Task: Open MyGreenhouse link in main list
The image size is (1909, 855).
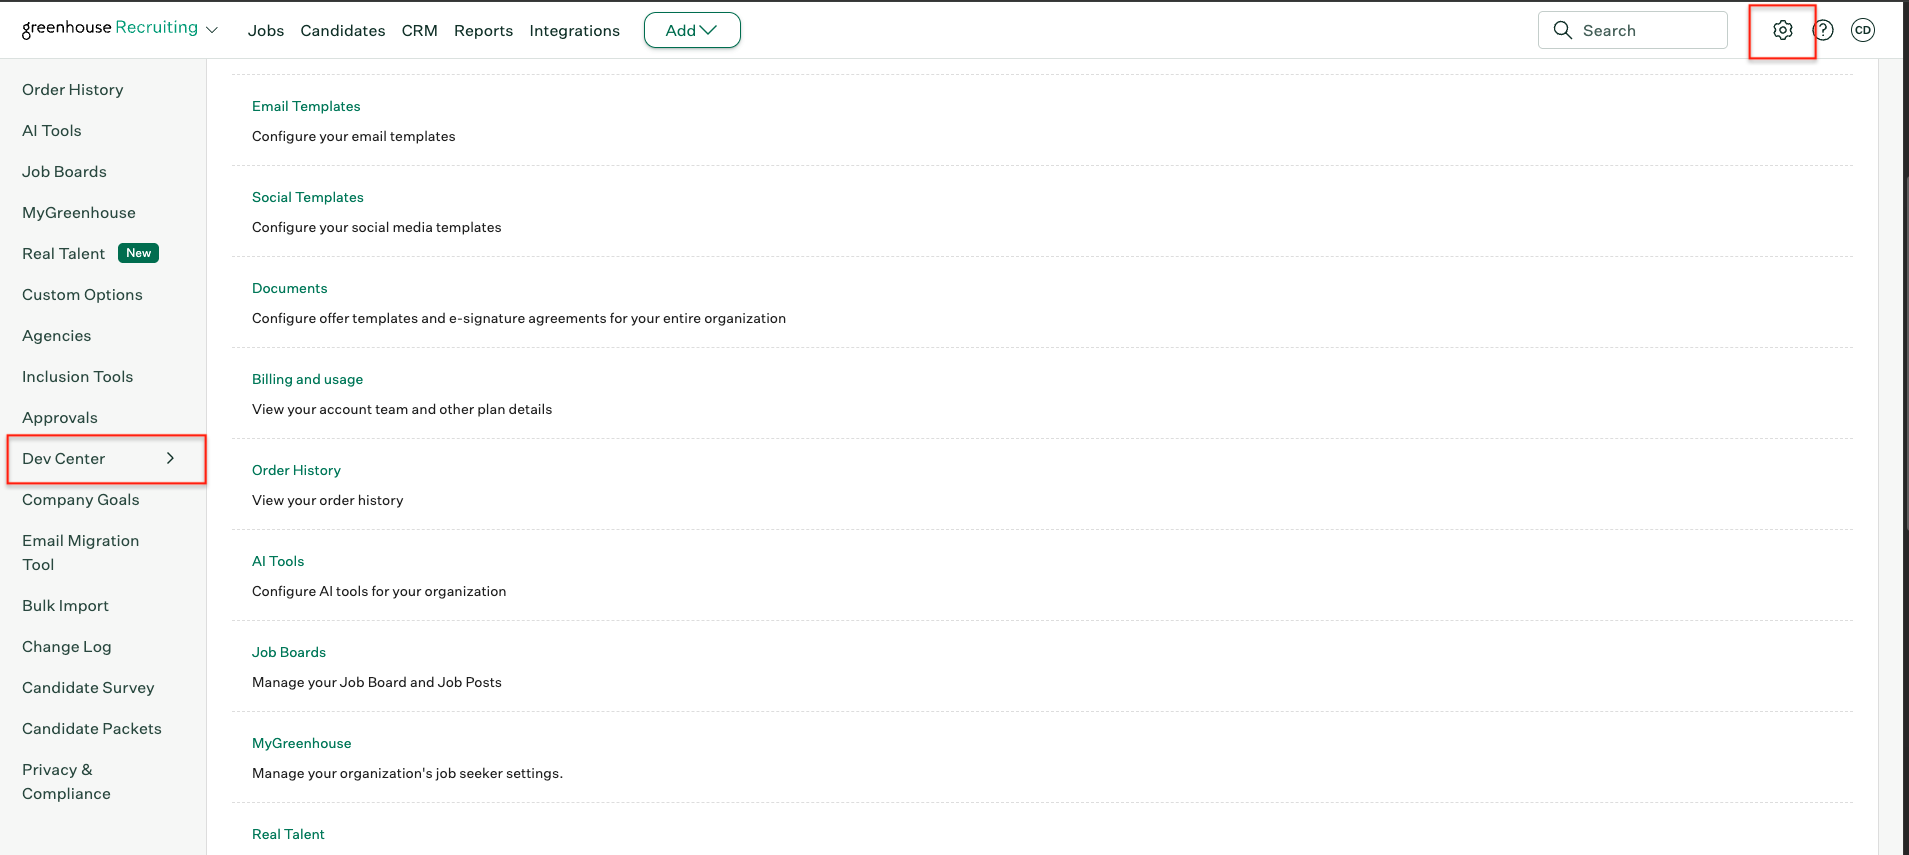Action: (302, 743)
